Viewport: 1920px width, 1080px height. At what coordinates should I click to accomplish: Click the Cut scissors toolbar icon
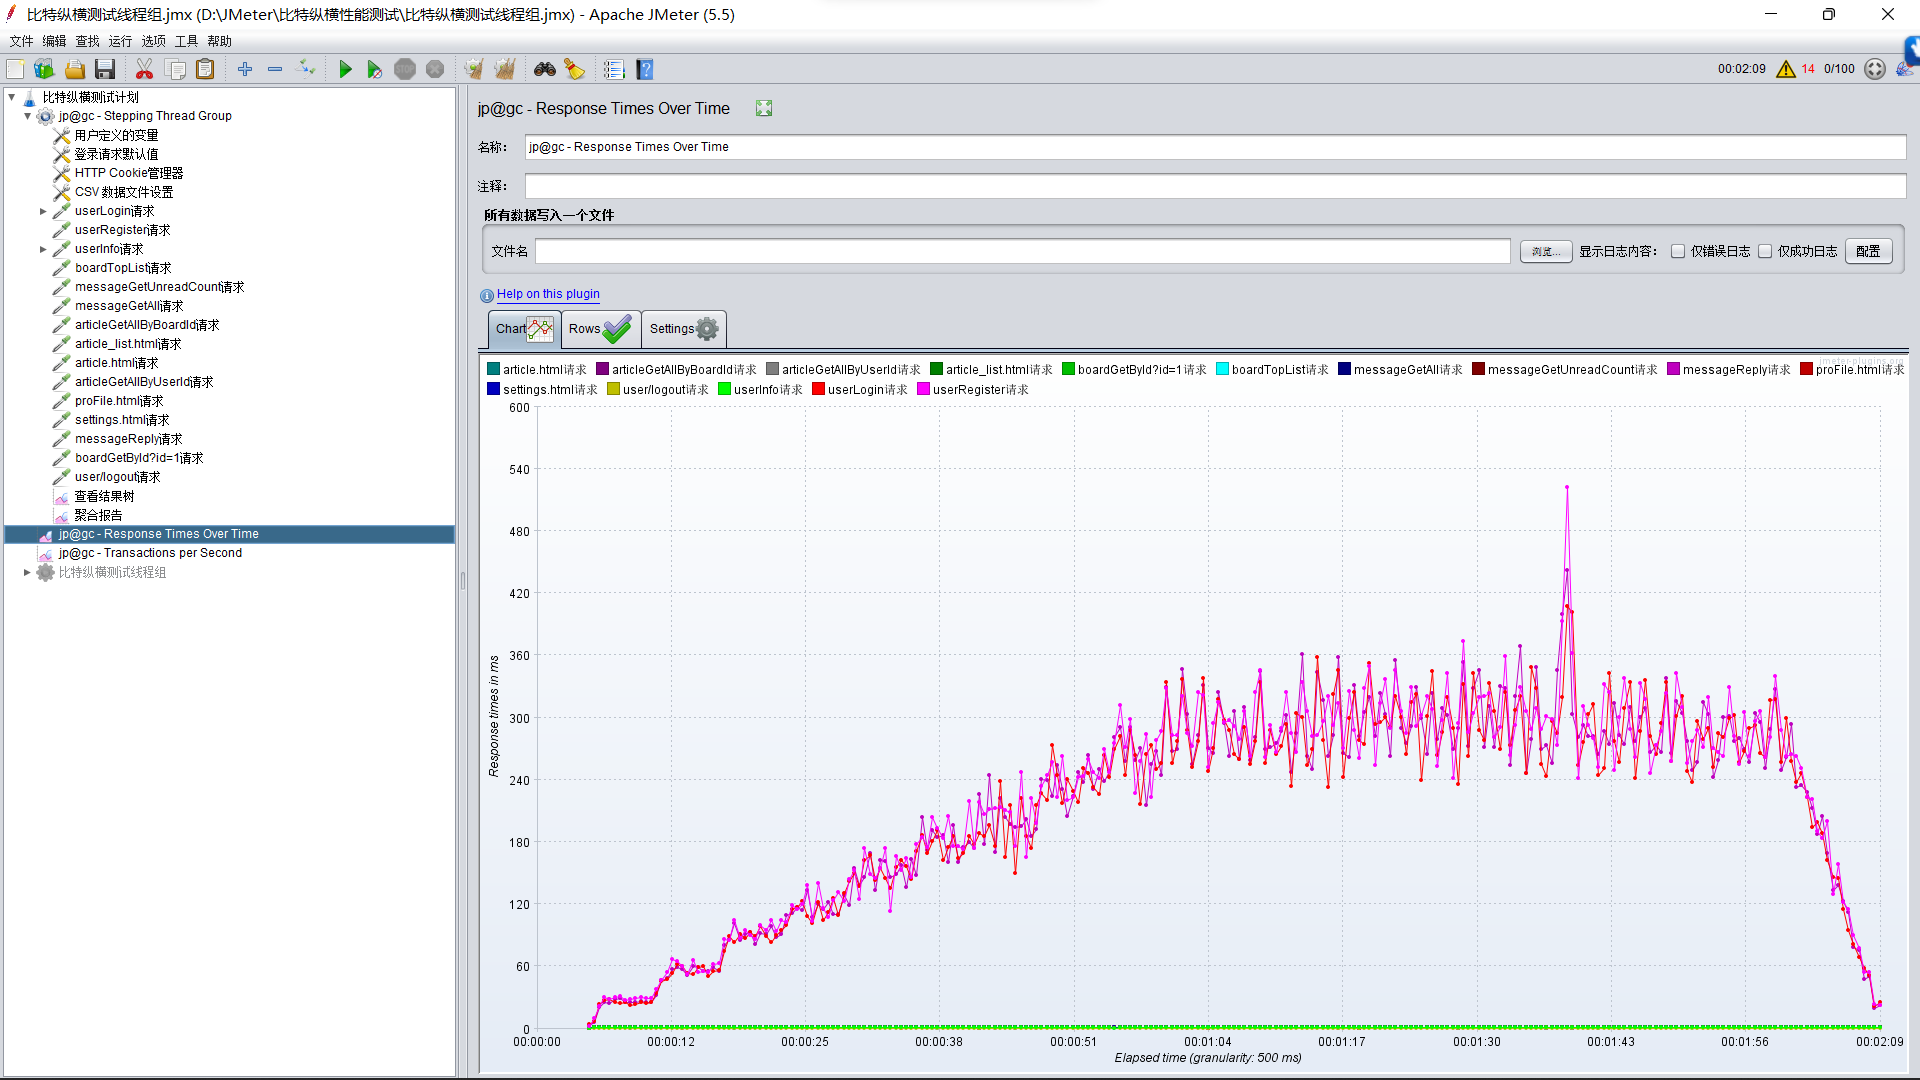[x=144, y=69]
